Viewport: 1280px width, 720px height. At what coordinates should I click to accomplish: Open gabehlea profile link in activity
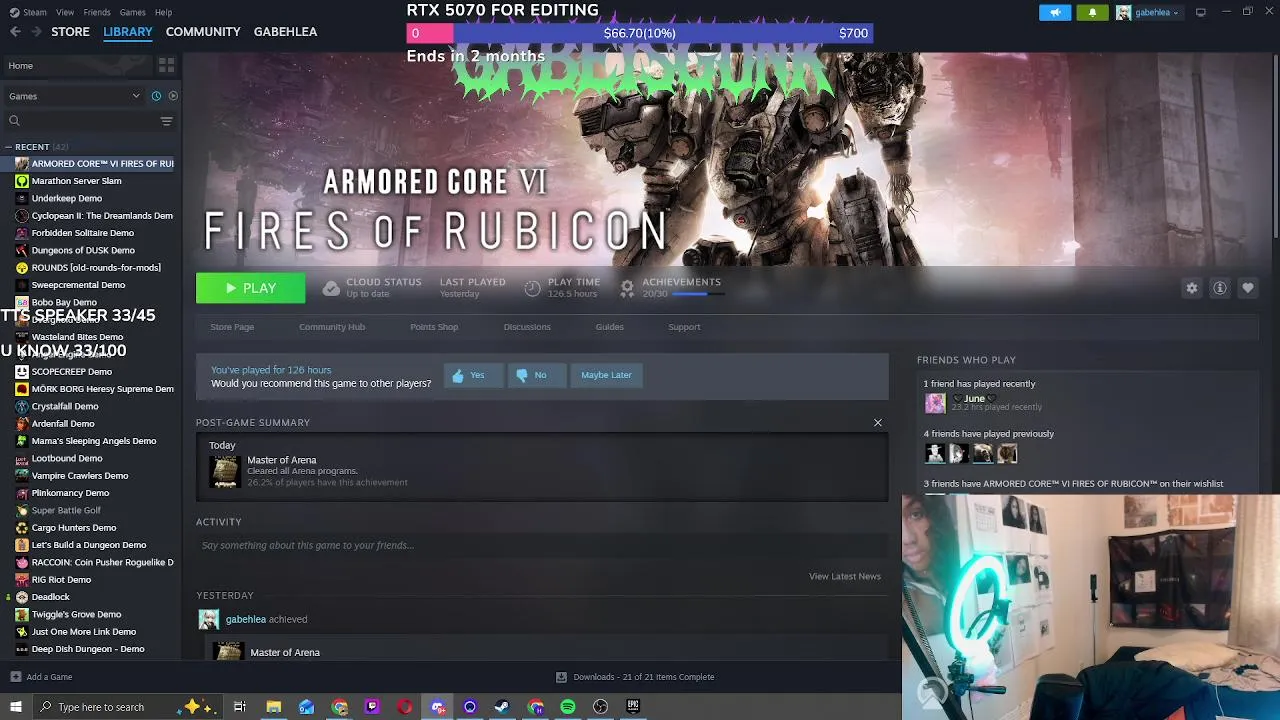245,619
